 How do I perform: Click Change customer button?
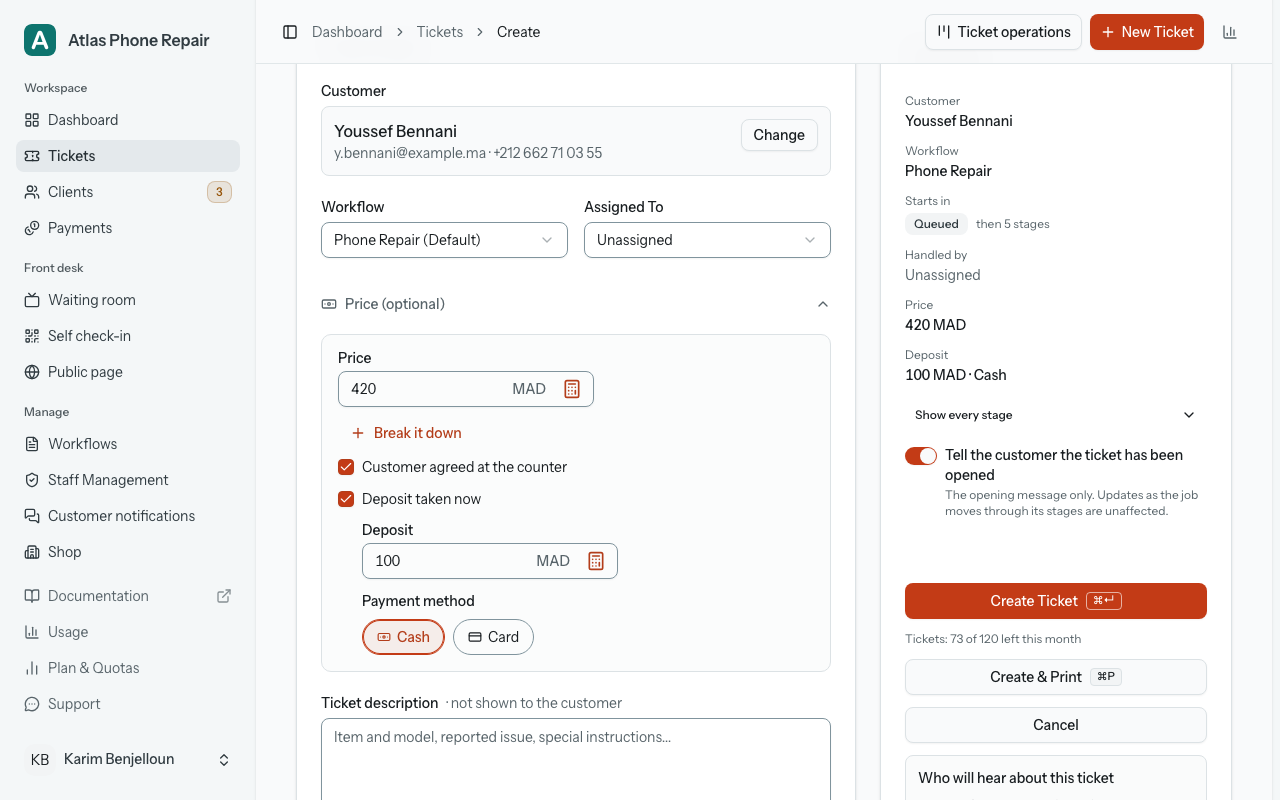coord(779,135)
